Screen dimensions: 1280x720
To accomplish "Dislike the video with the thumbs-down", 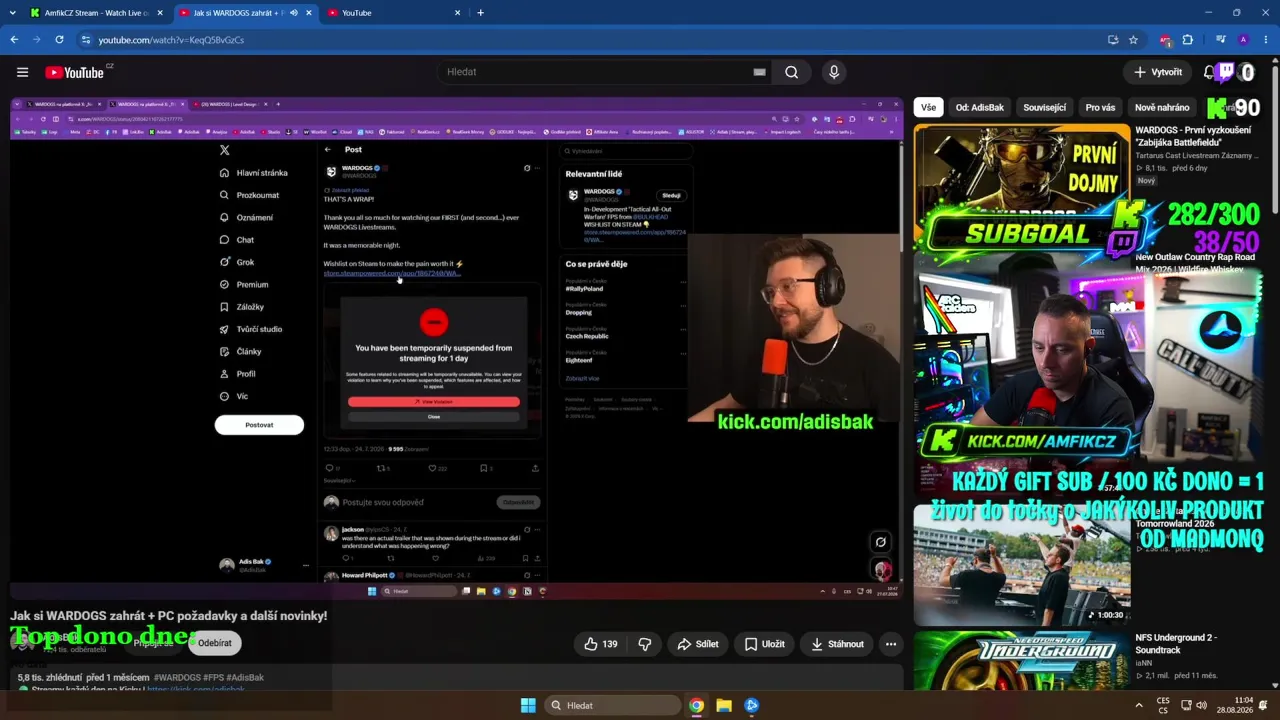I will click(645, 644).
